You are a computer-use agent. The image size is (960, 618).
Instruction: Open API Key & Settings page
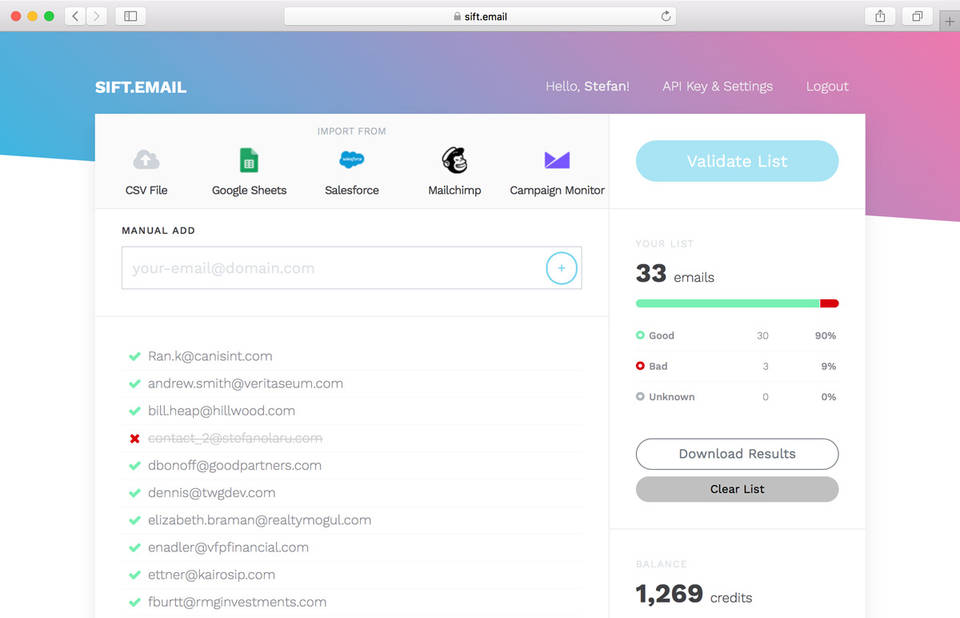pyautogui.click(x=717, y=86)
